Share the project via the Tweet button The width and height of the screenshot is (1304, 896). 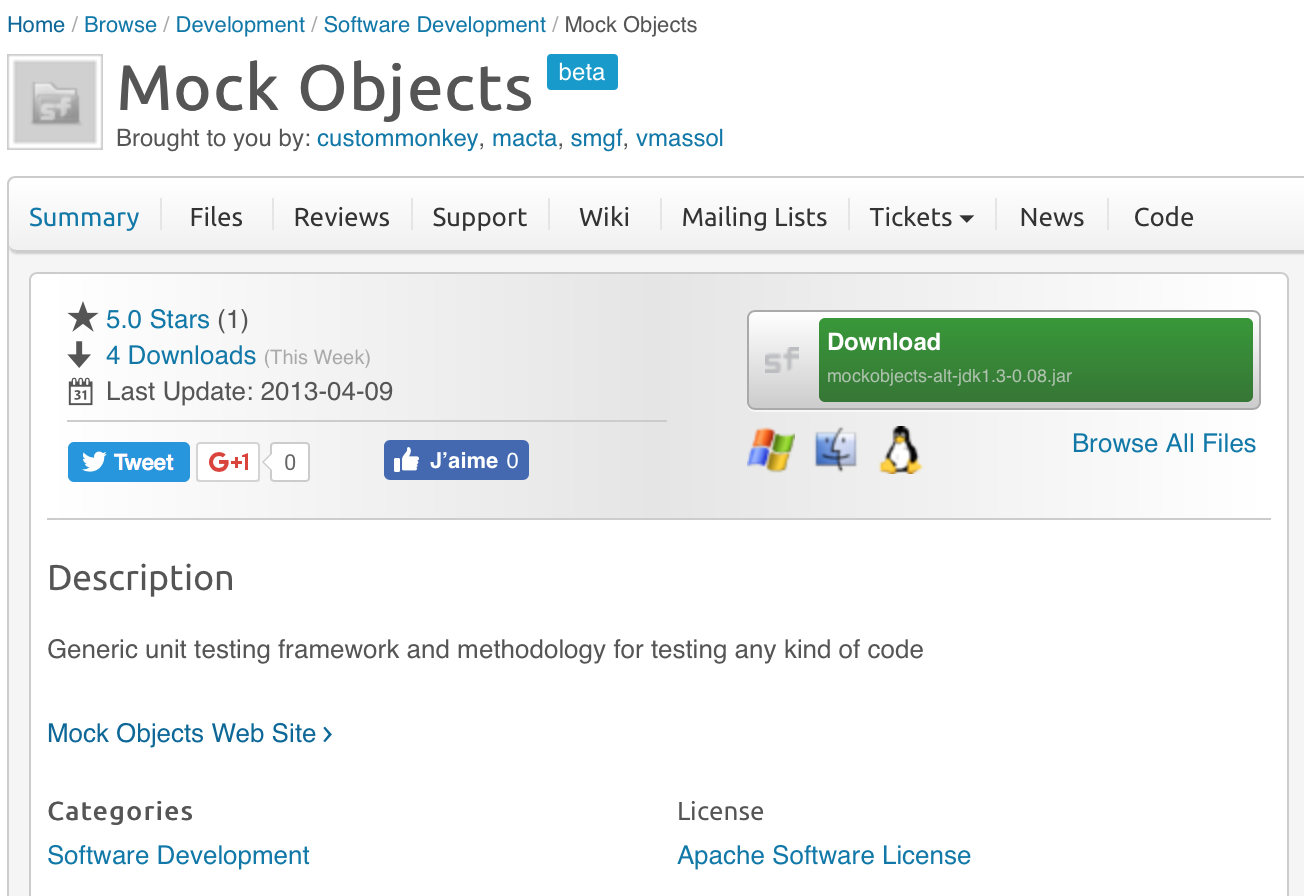(128, 461)
